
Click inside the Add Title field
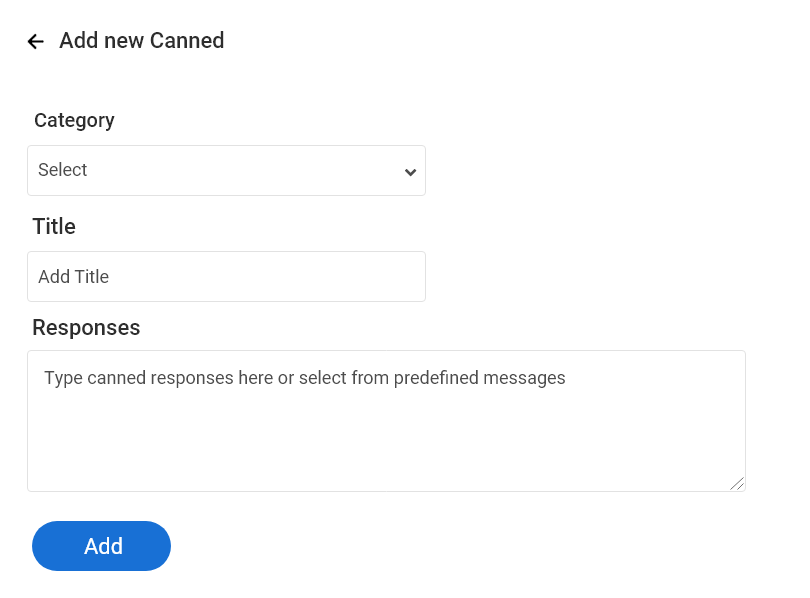tap(226, 276)
